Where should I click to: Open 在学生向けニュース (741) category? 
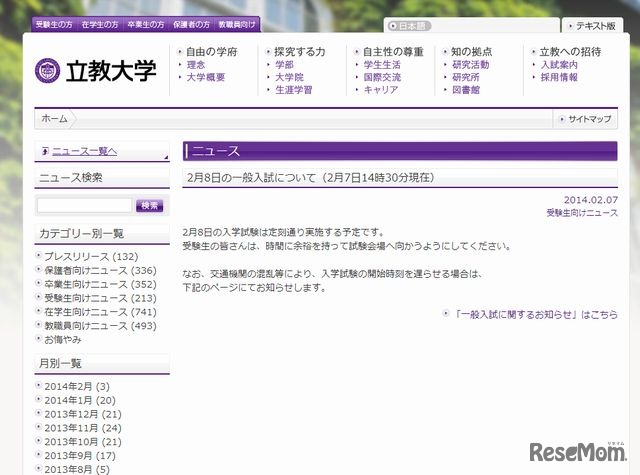pyautogui.click(x=100, y=312)
